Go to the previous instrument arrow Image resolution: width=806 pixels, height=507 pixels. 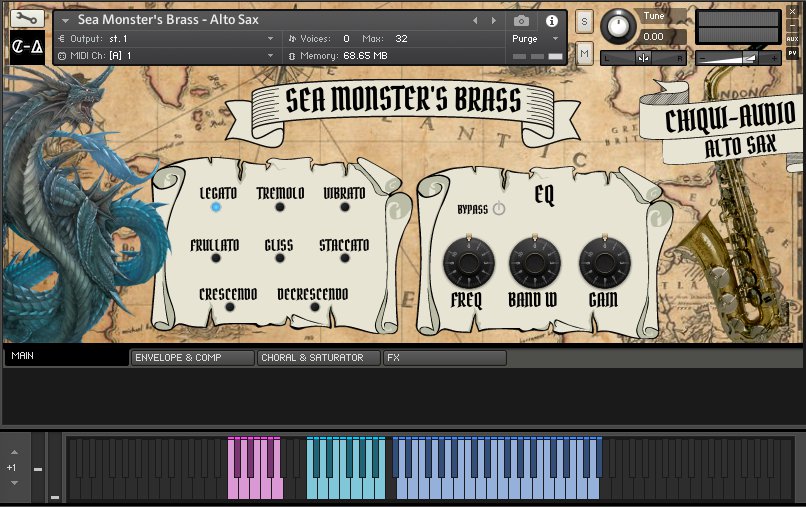tap(476, 20)
